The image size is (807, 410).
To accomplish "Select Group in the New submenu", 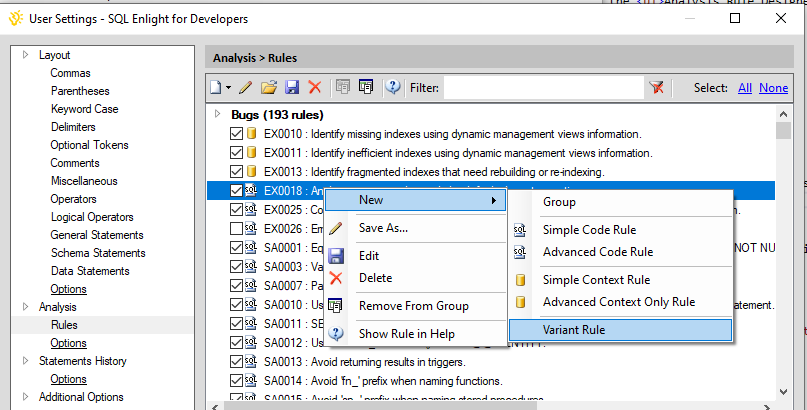I will tap(621, 202).
